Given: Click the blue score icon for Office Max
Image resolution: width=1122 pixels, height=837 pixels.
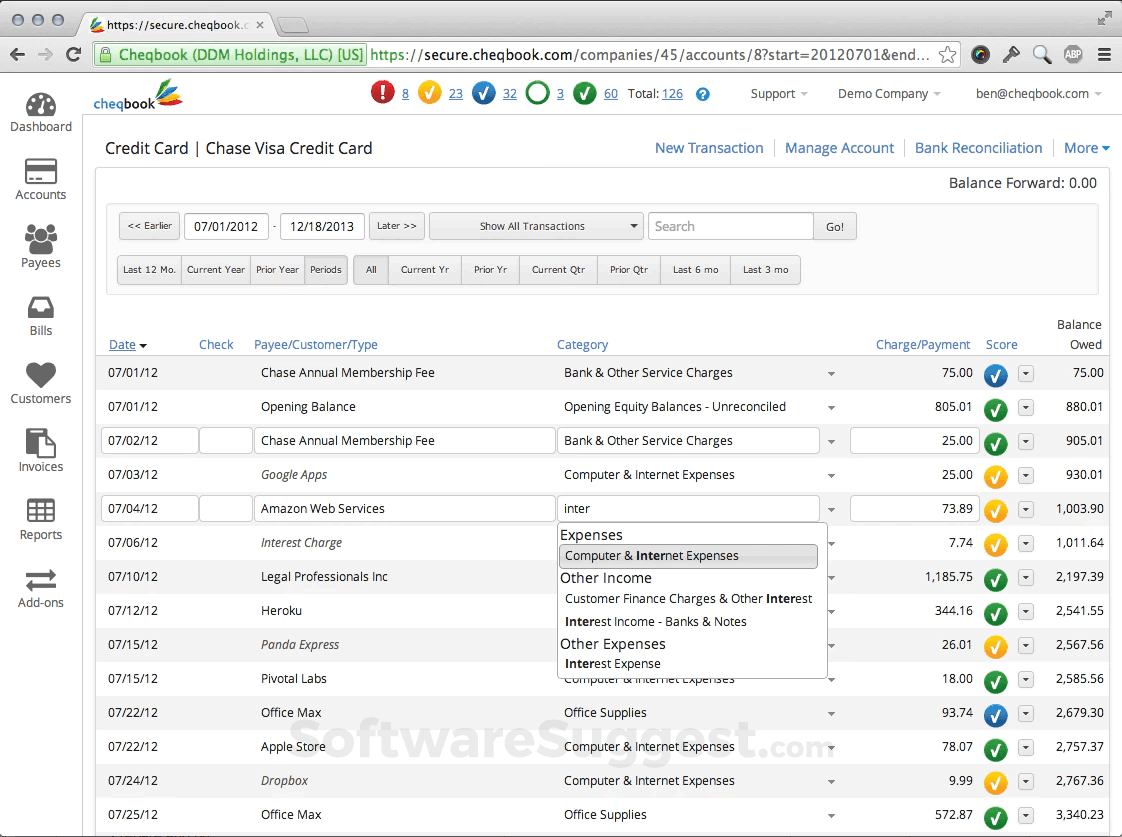Looking at the screenshot, I should 995,714.
